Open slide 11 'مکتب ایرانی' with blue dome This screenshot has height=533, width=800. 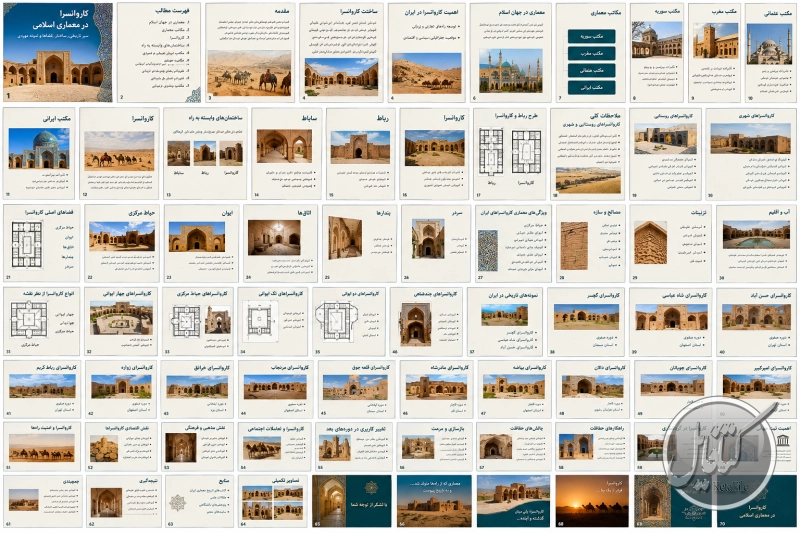[x=39, y=153]
